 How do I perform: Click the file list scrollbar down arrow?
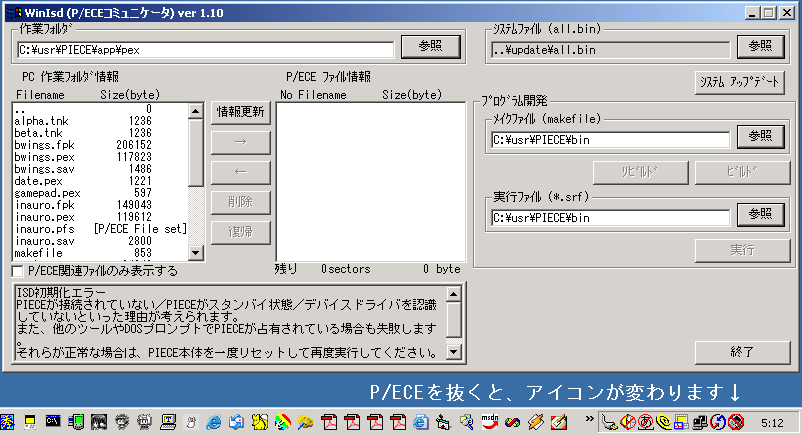196,252
